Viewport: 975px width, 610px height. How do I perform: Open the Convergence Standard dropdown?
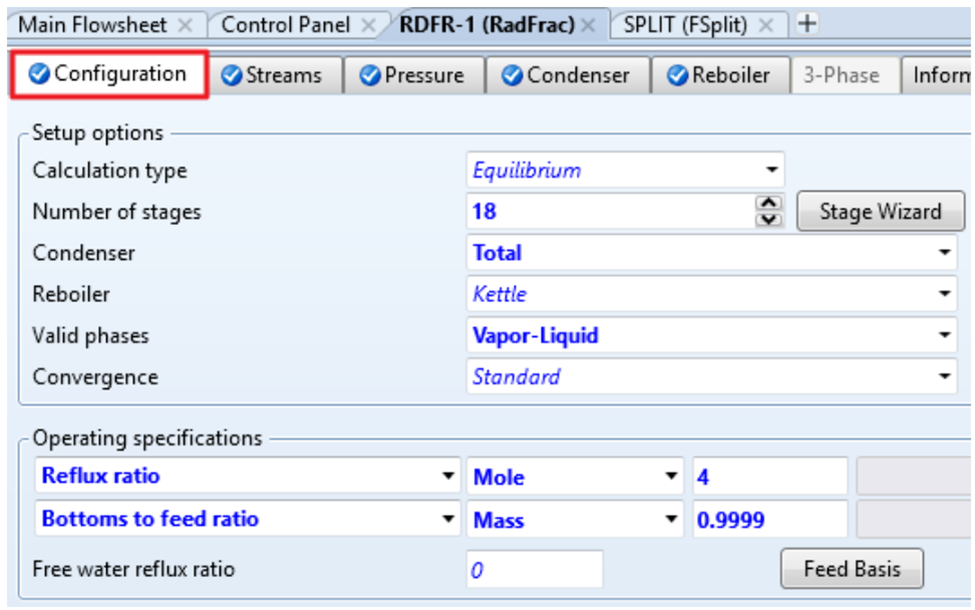[944, 377]
